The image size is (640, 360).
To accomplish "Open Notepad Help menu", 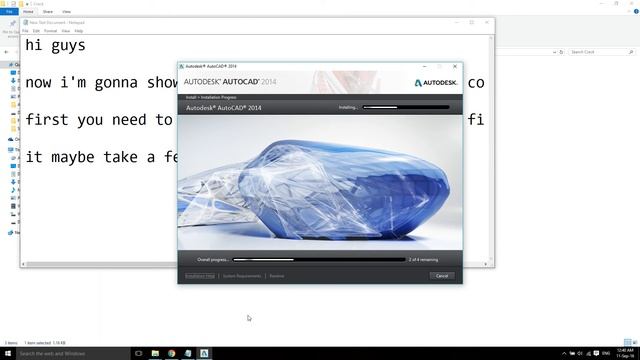I will click(79, 31).
